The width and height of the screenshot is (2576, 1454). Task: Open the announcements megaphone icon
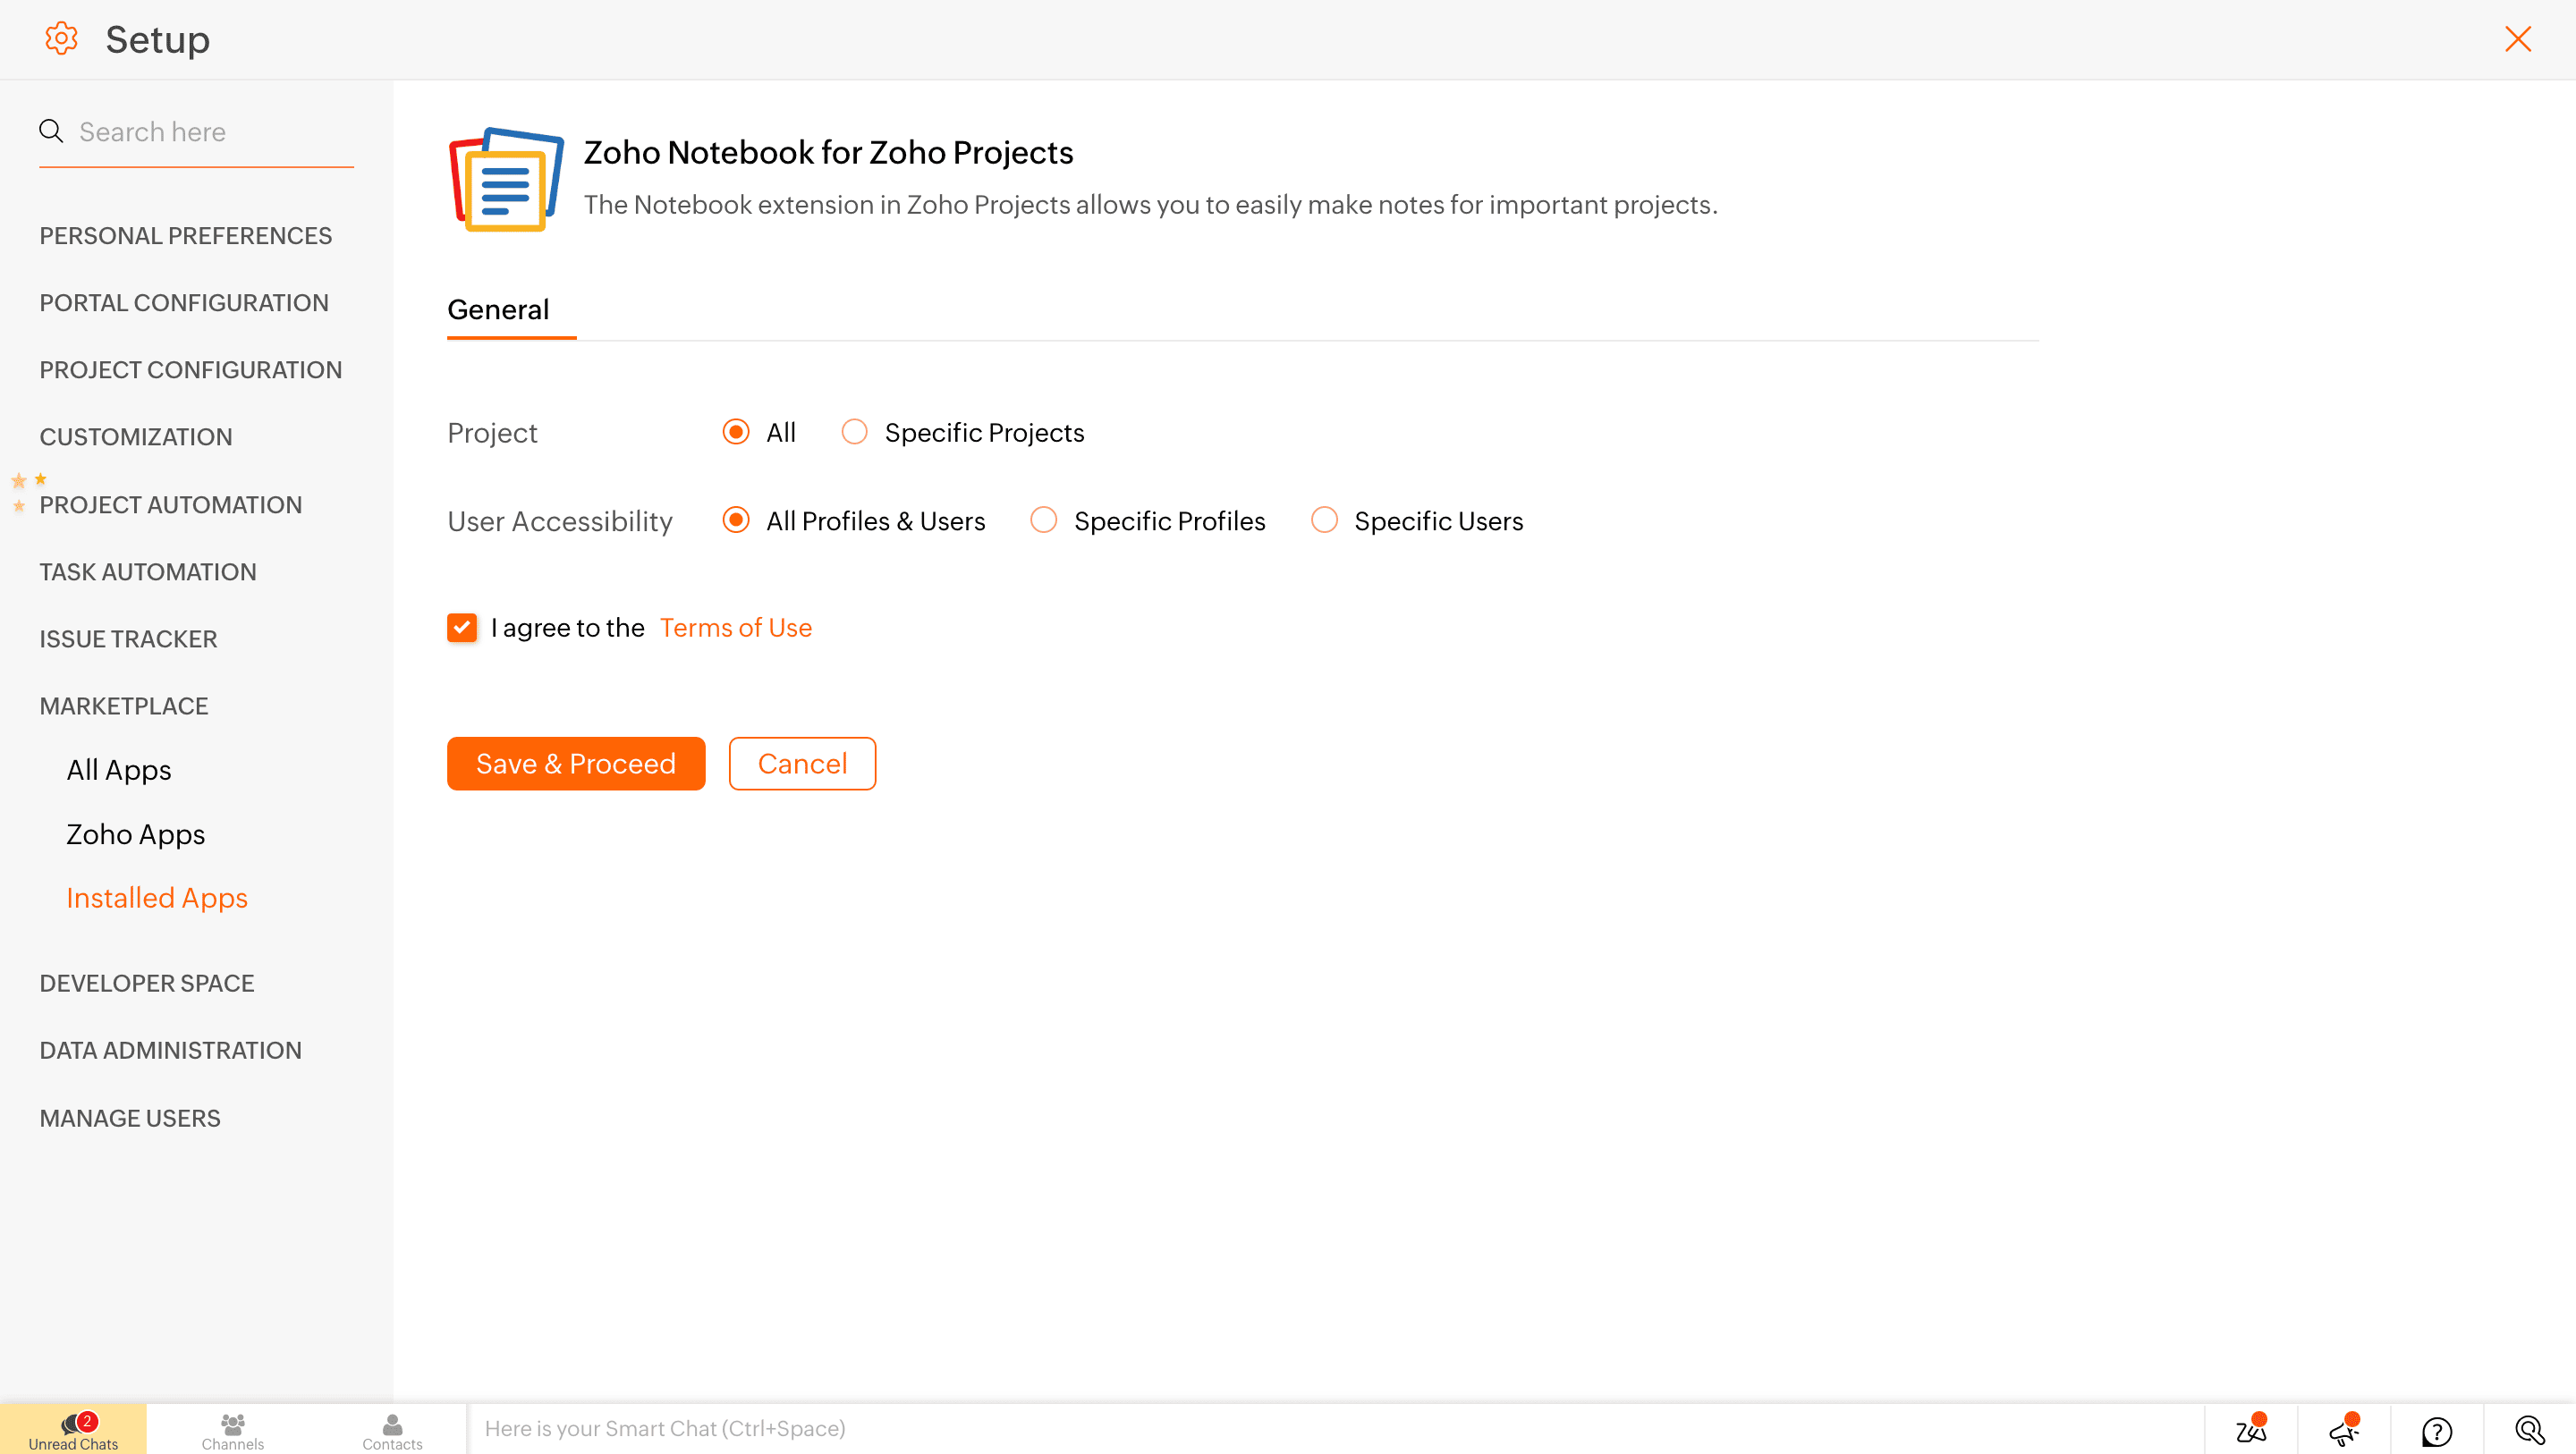2344,1430
